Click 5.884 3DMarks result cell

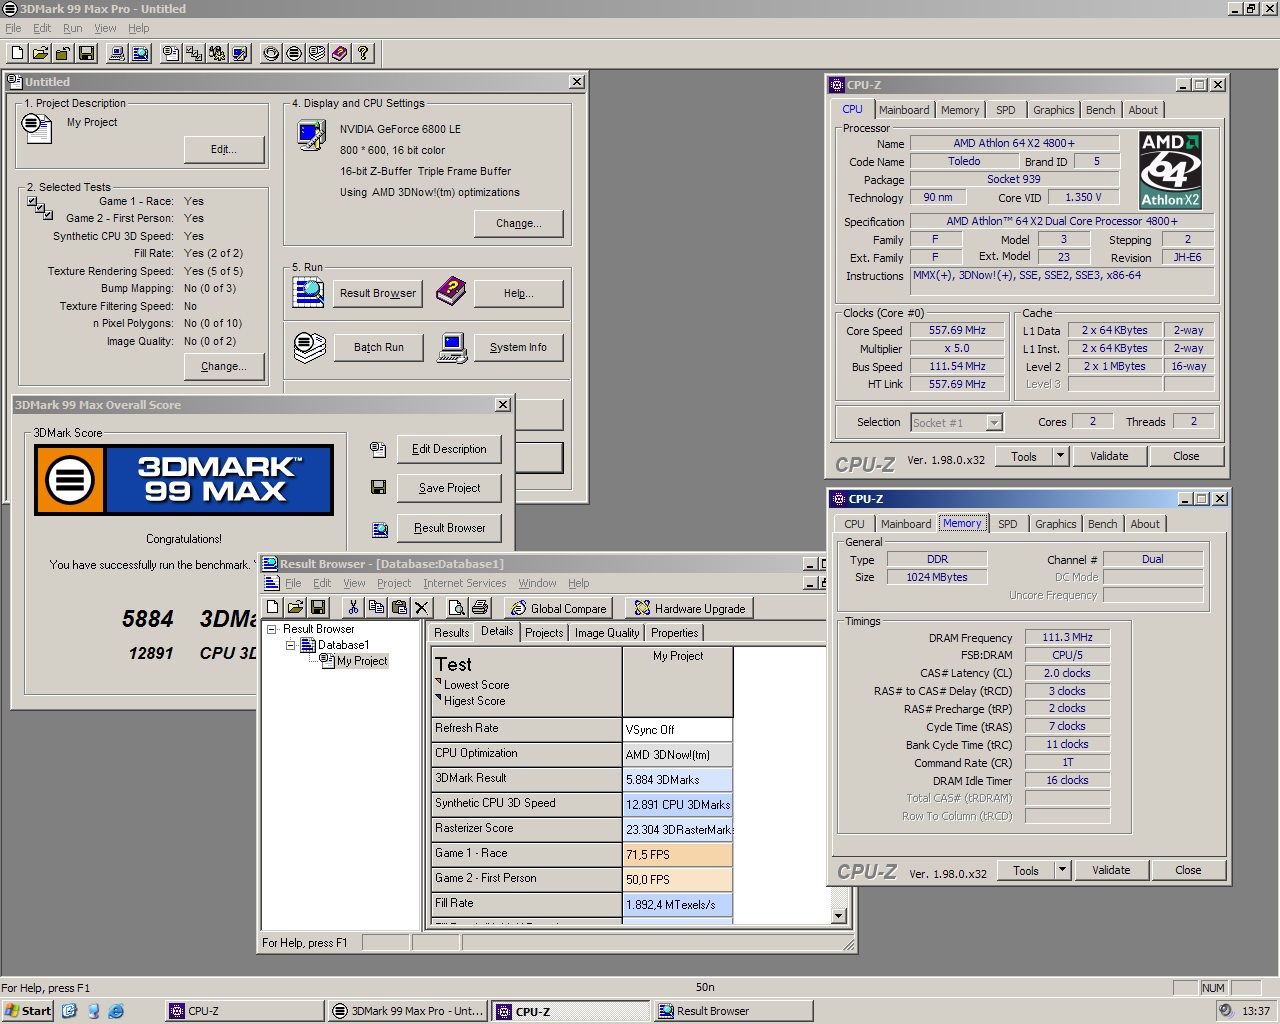[678, 780]
